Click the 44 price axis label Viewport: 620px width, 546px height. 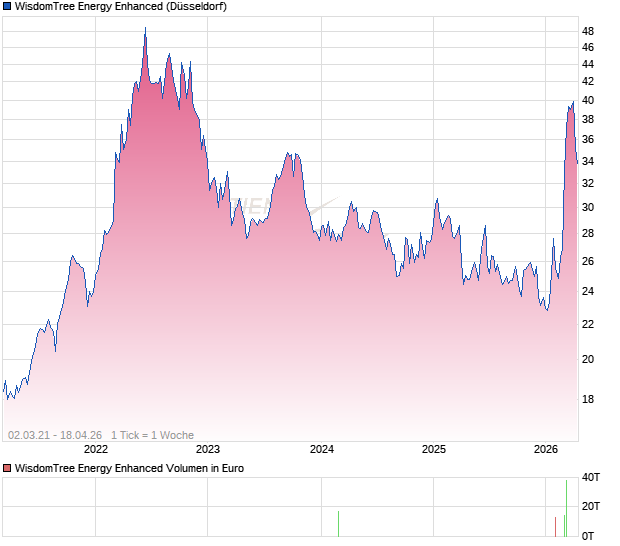[x=588, y=64]
